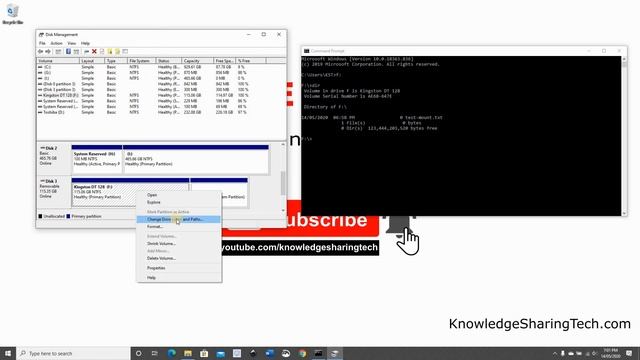The width and height of the screenshot is (640, 360).
Task: Open Mail from the taskbar
Action: [x=220, y=353]
